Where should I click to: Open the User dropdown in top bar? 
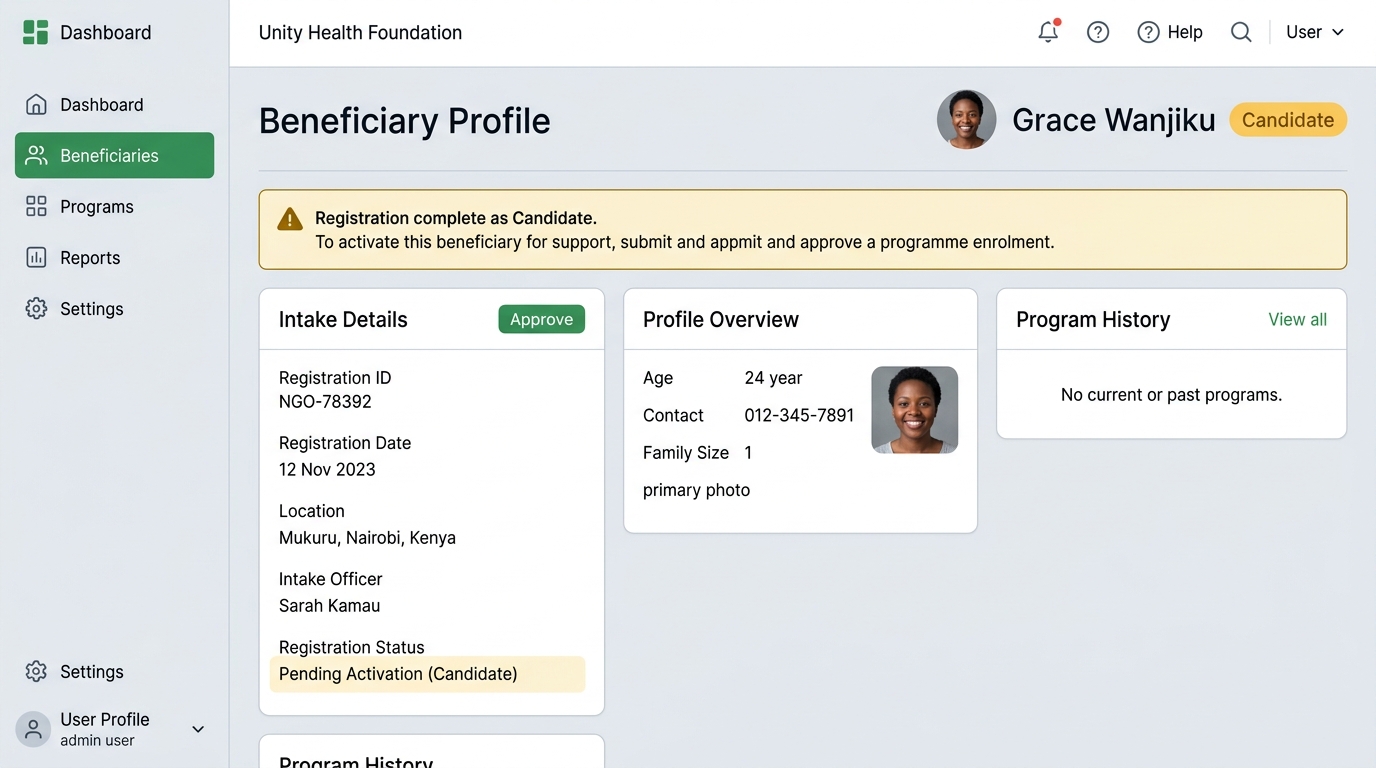tap(1315, 32)
